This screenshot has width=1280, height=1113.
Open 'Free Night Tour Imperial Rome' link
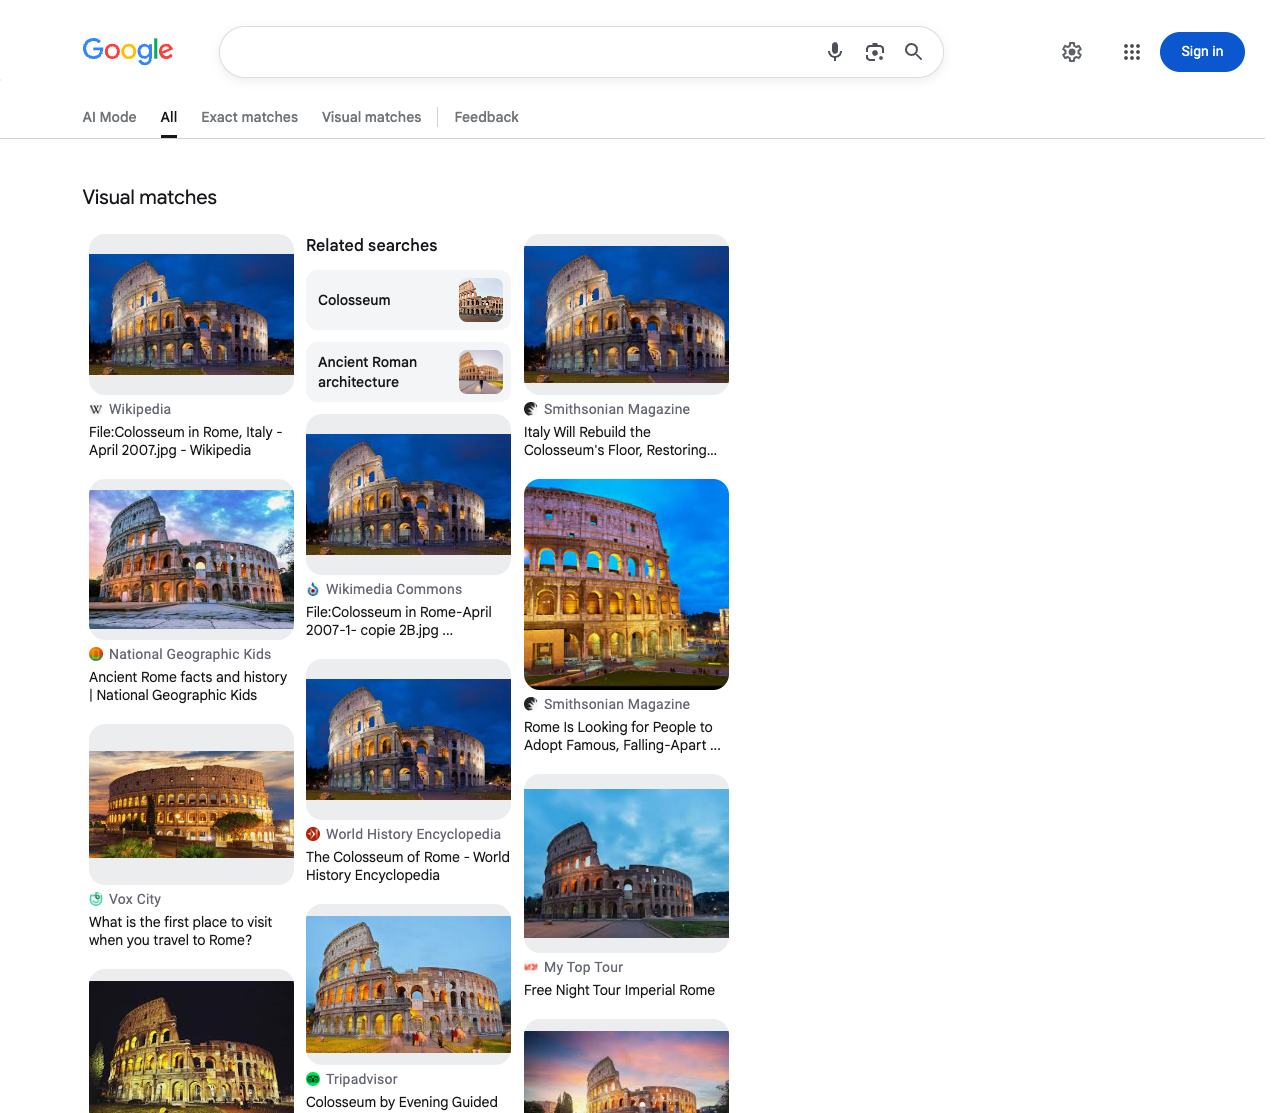619,990
